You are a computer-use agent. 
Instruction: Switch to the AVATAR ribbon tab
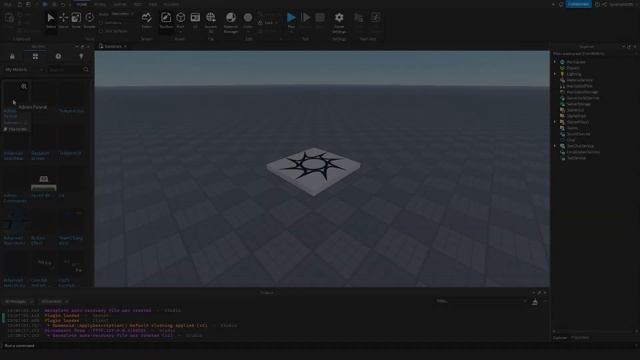coord(120,4)
